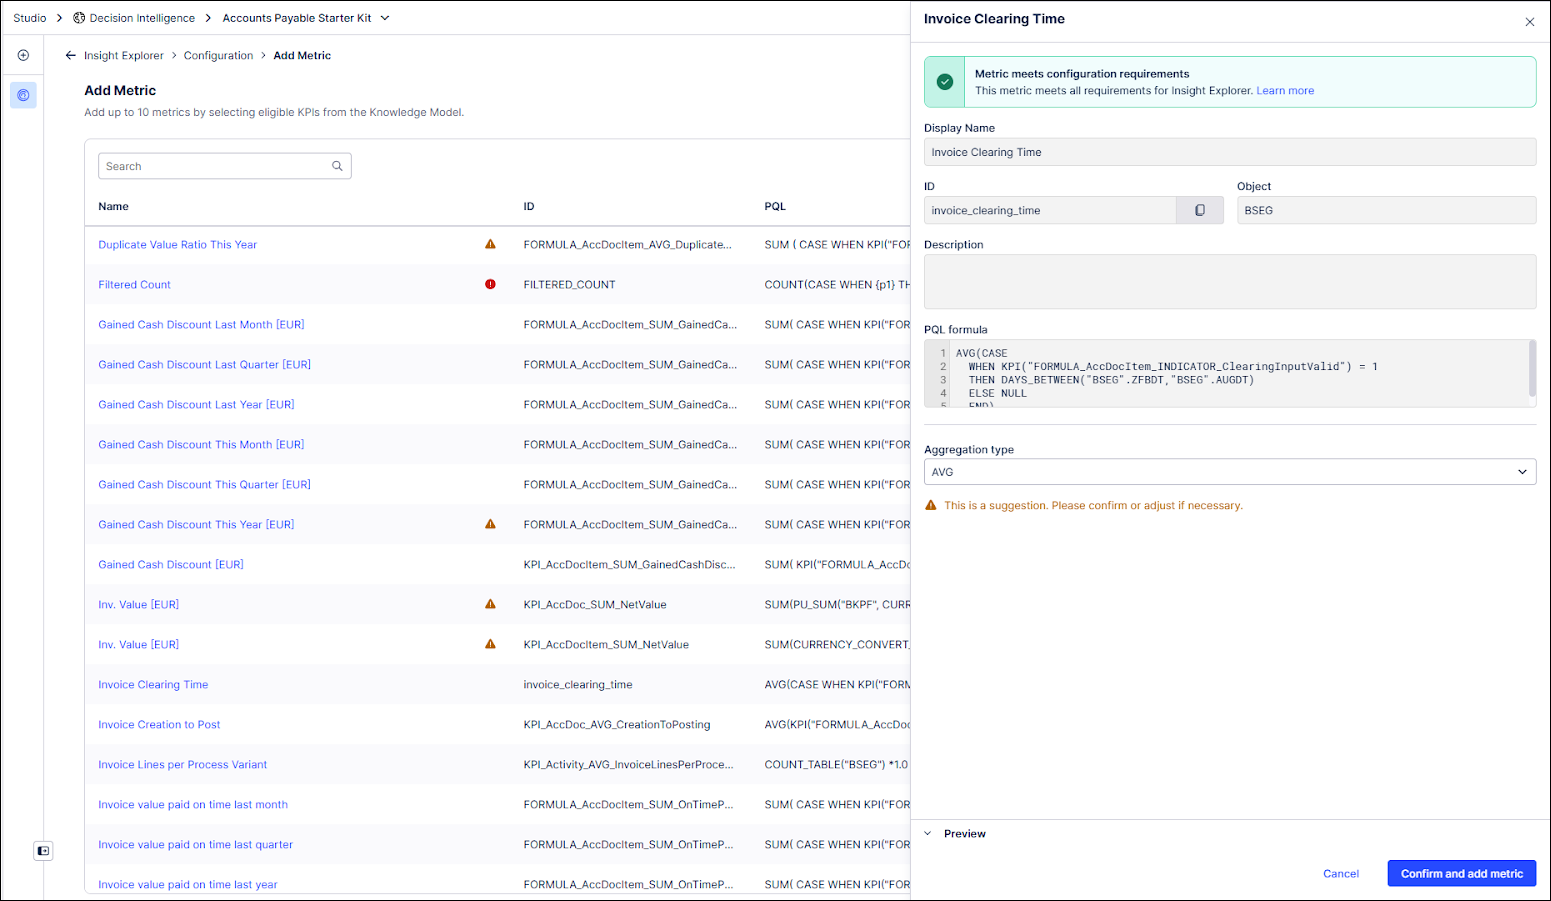This screenshot has width=1551, height=901.
Task: Cancel the metric configuration
Action: click(x=1341, y=873)
